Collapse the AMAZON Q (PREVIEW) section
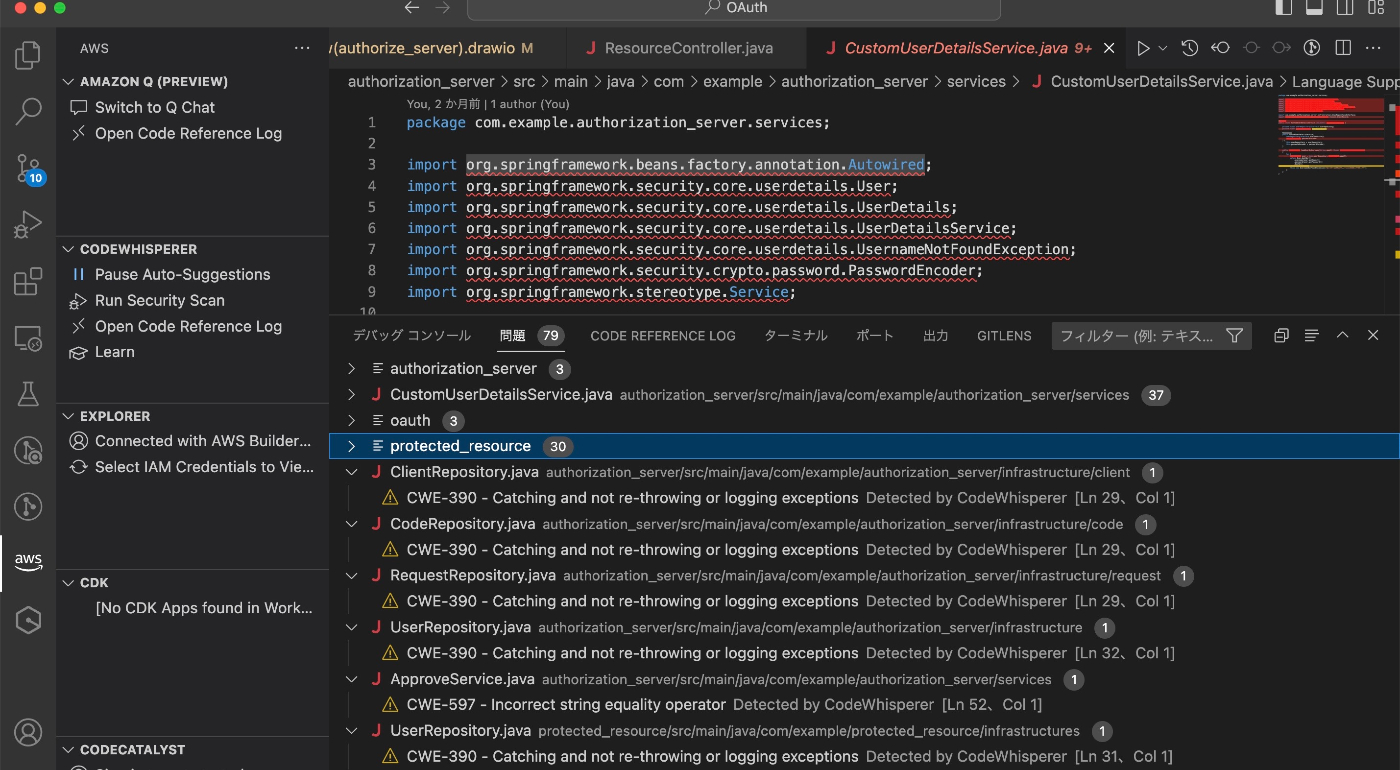 click(69, 82)
